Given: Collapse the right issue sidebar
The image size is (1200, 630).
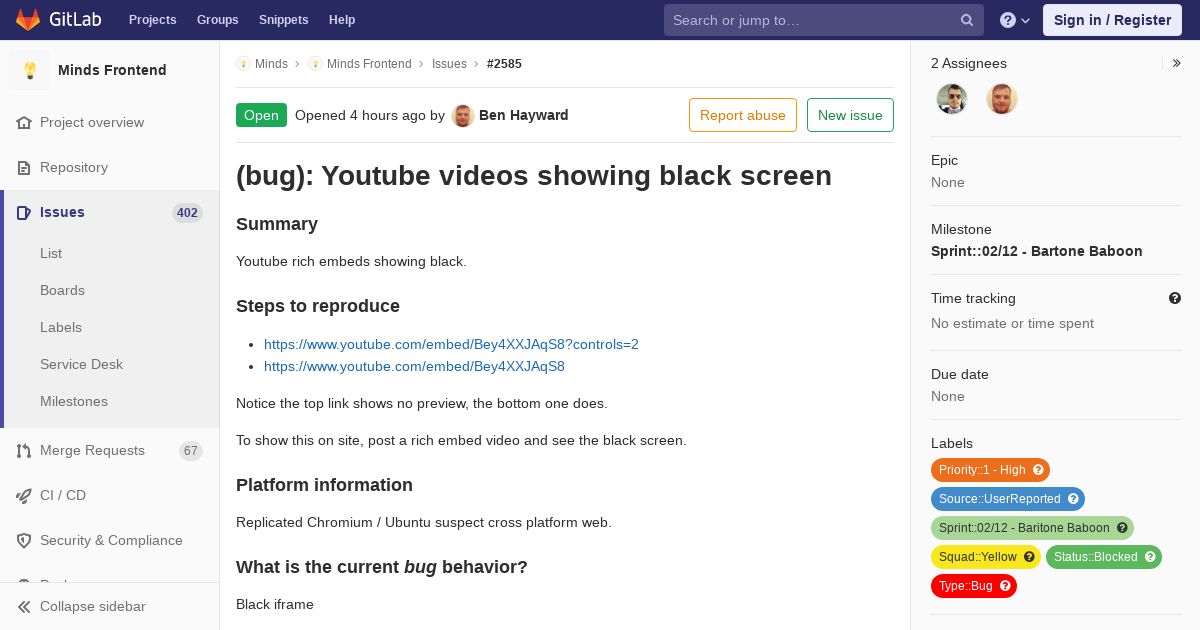Looking at the screenshot, I should tap(1177, 63).
